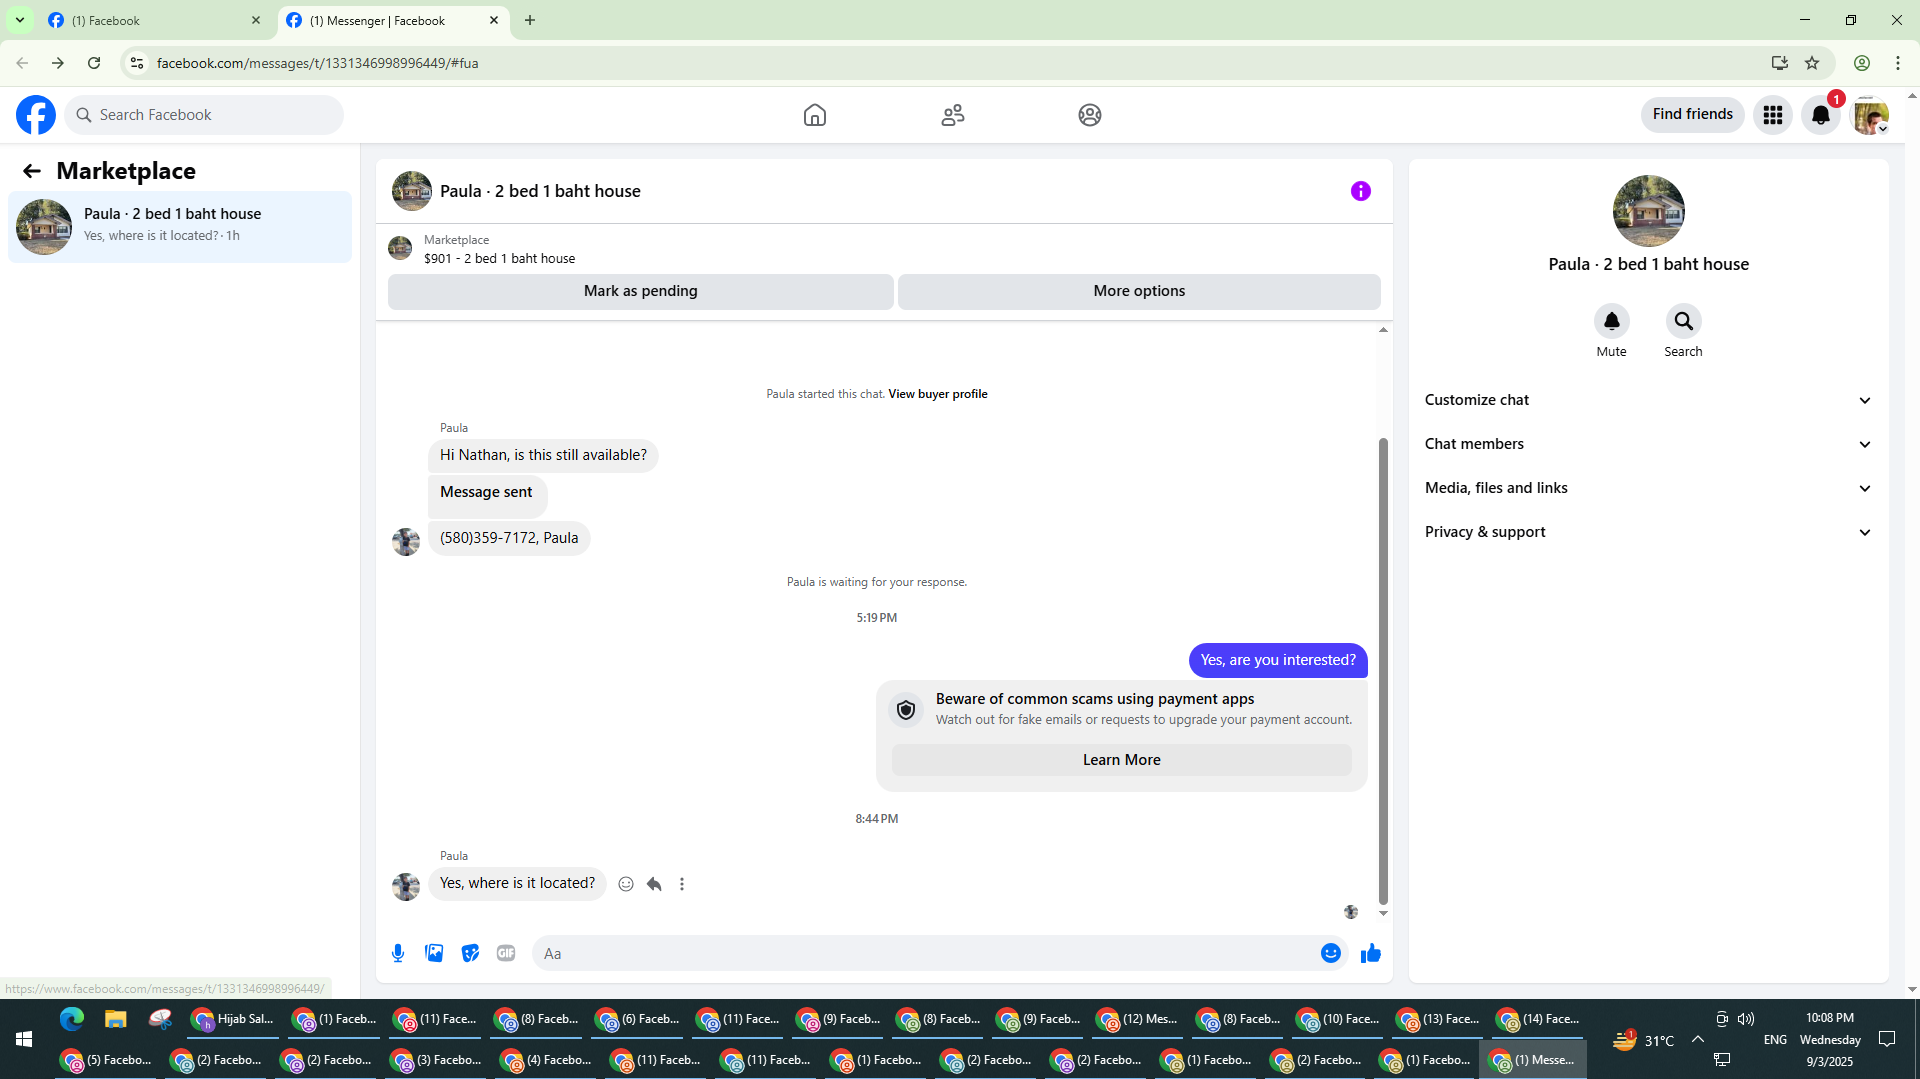Open conversation information purple icon

click(1360, 191)
